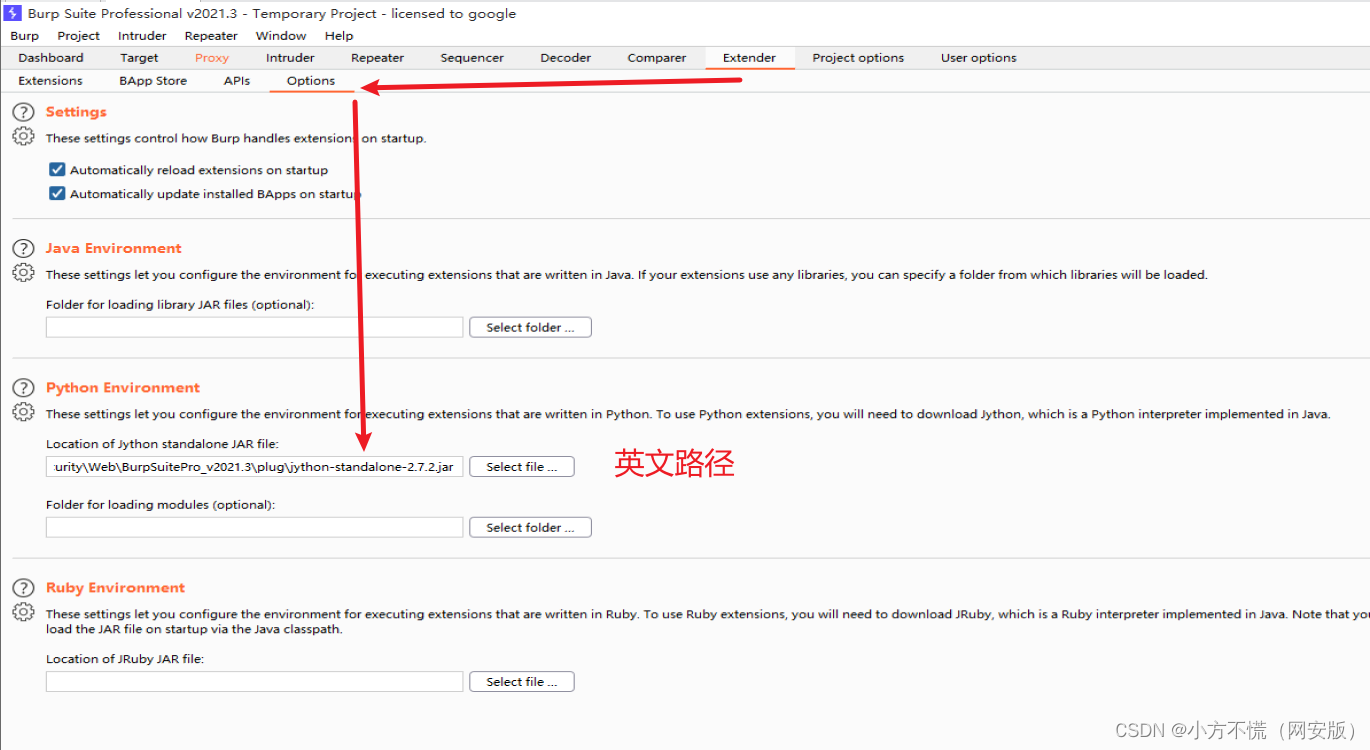Viewport: 1370px width, 750px height.
Task: Focus the Java library JAR folder field
Action: point(255,327)
